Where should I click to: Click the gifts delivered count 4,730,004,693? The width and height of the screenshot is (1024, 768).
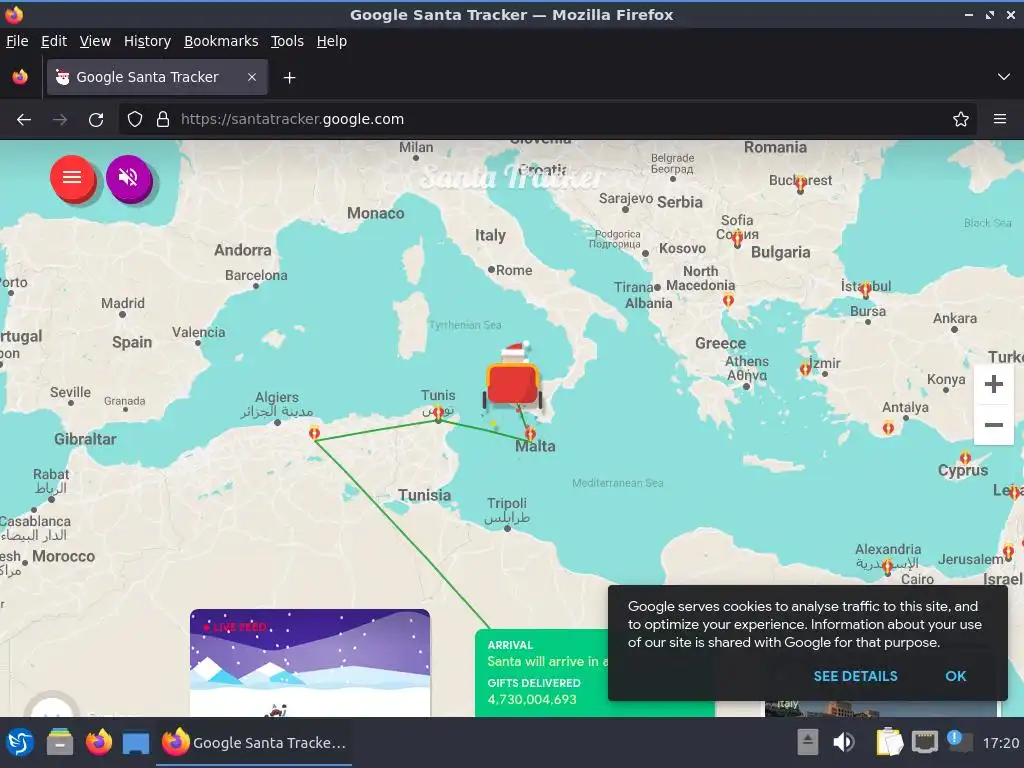pos(532,699)
